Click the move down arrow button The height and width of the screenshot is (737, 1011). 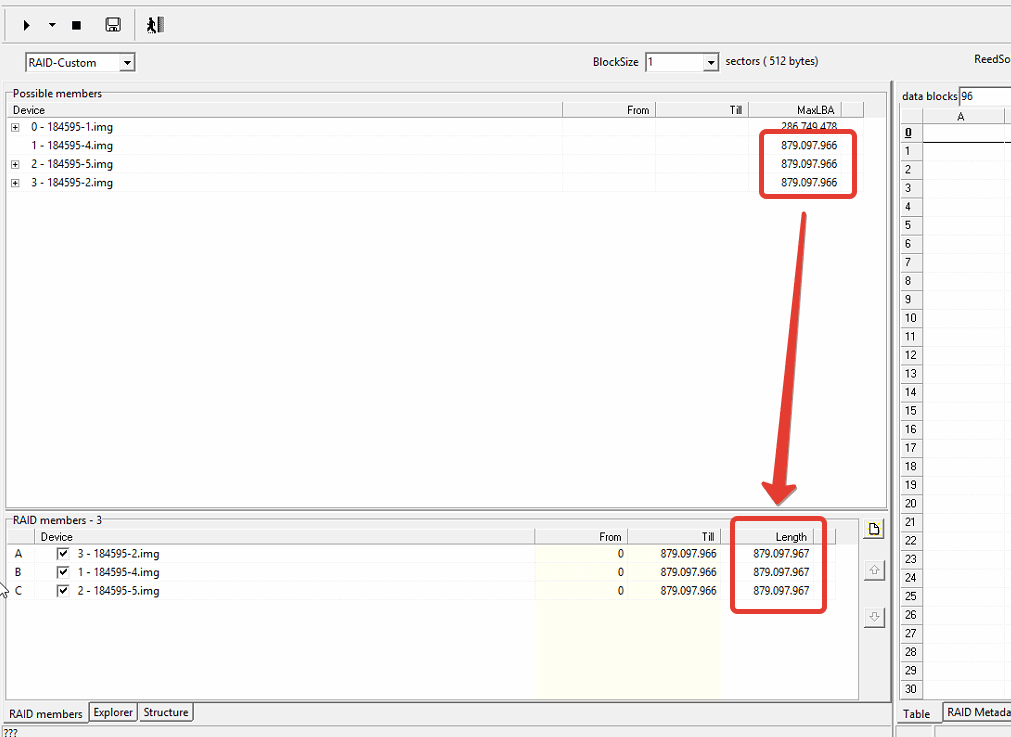point(874,617)
